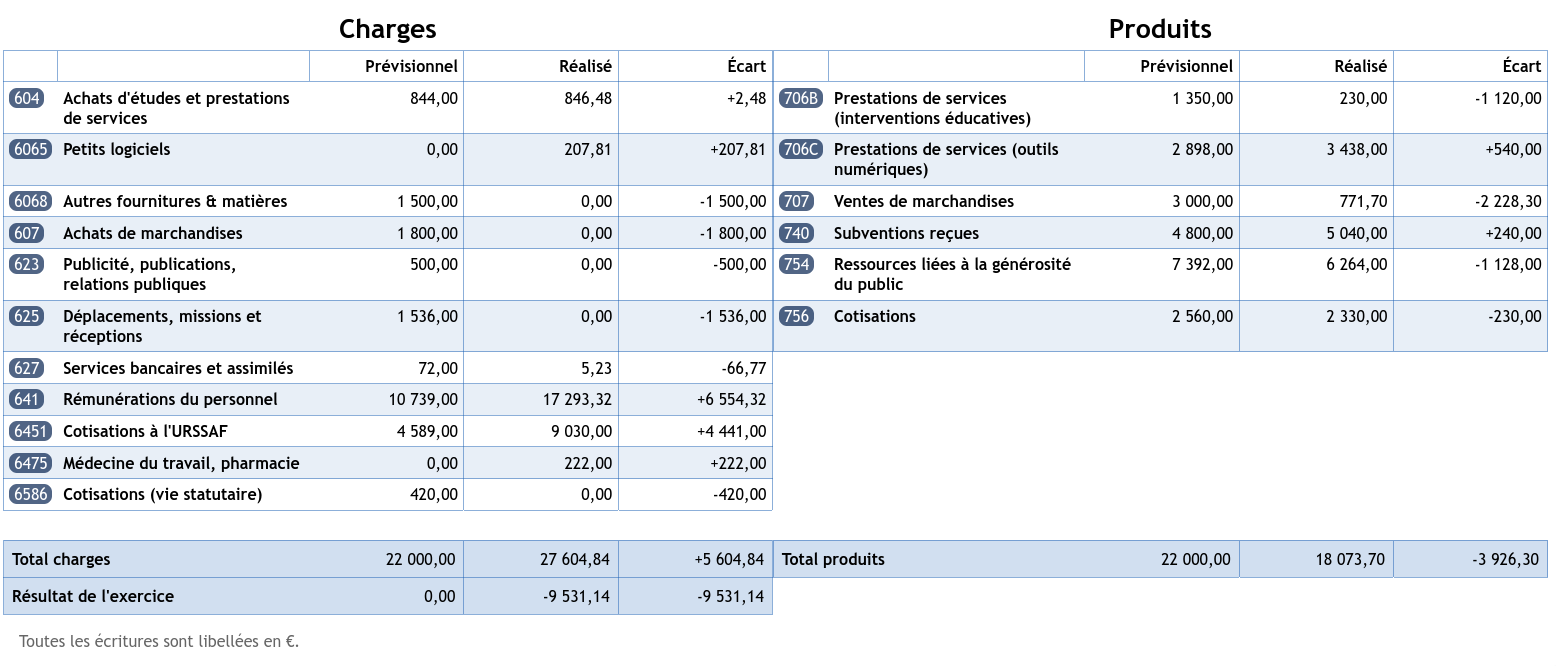Click account code badge 641
1556x666 pixels.
[26, 399]
